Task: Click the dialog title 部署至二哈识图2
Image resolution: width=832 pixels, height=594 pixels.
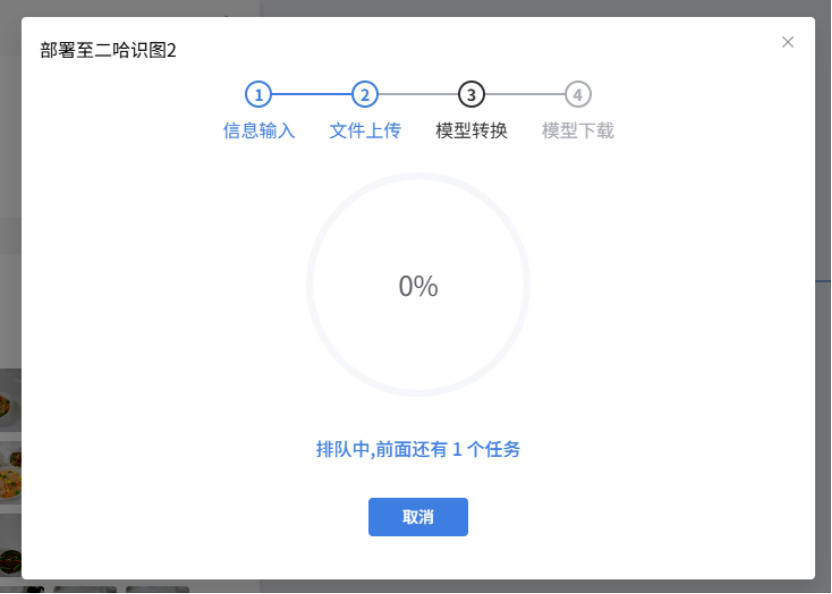Action: pos(108,50)
